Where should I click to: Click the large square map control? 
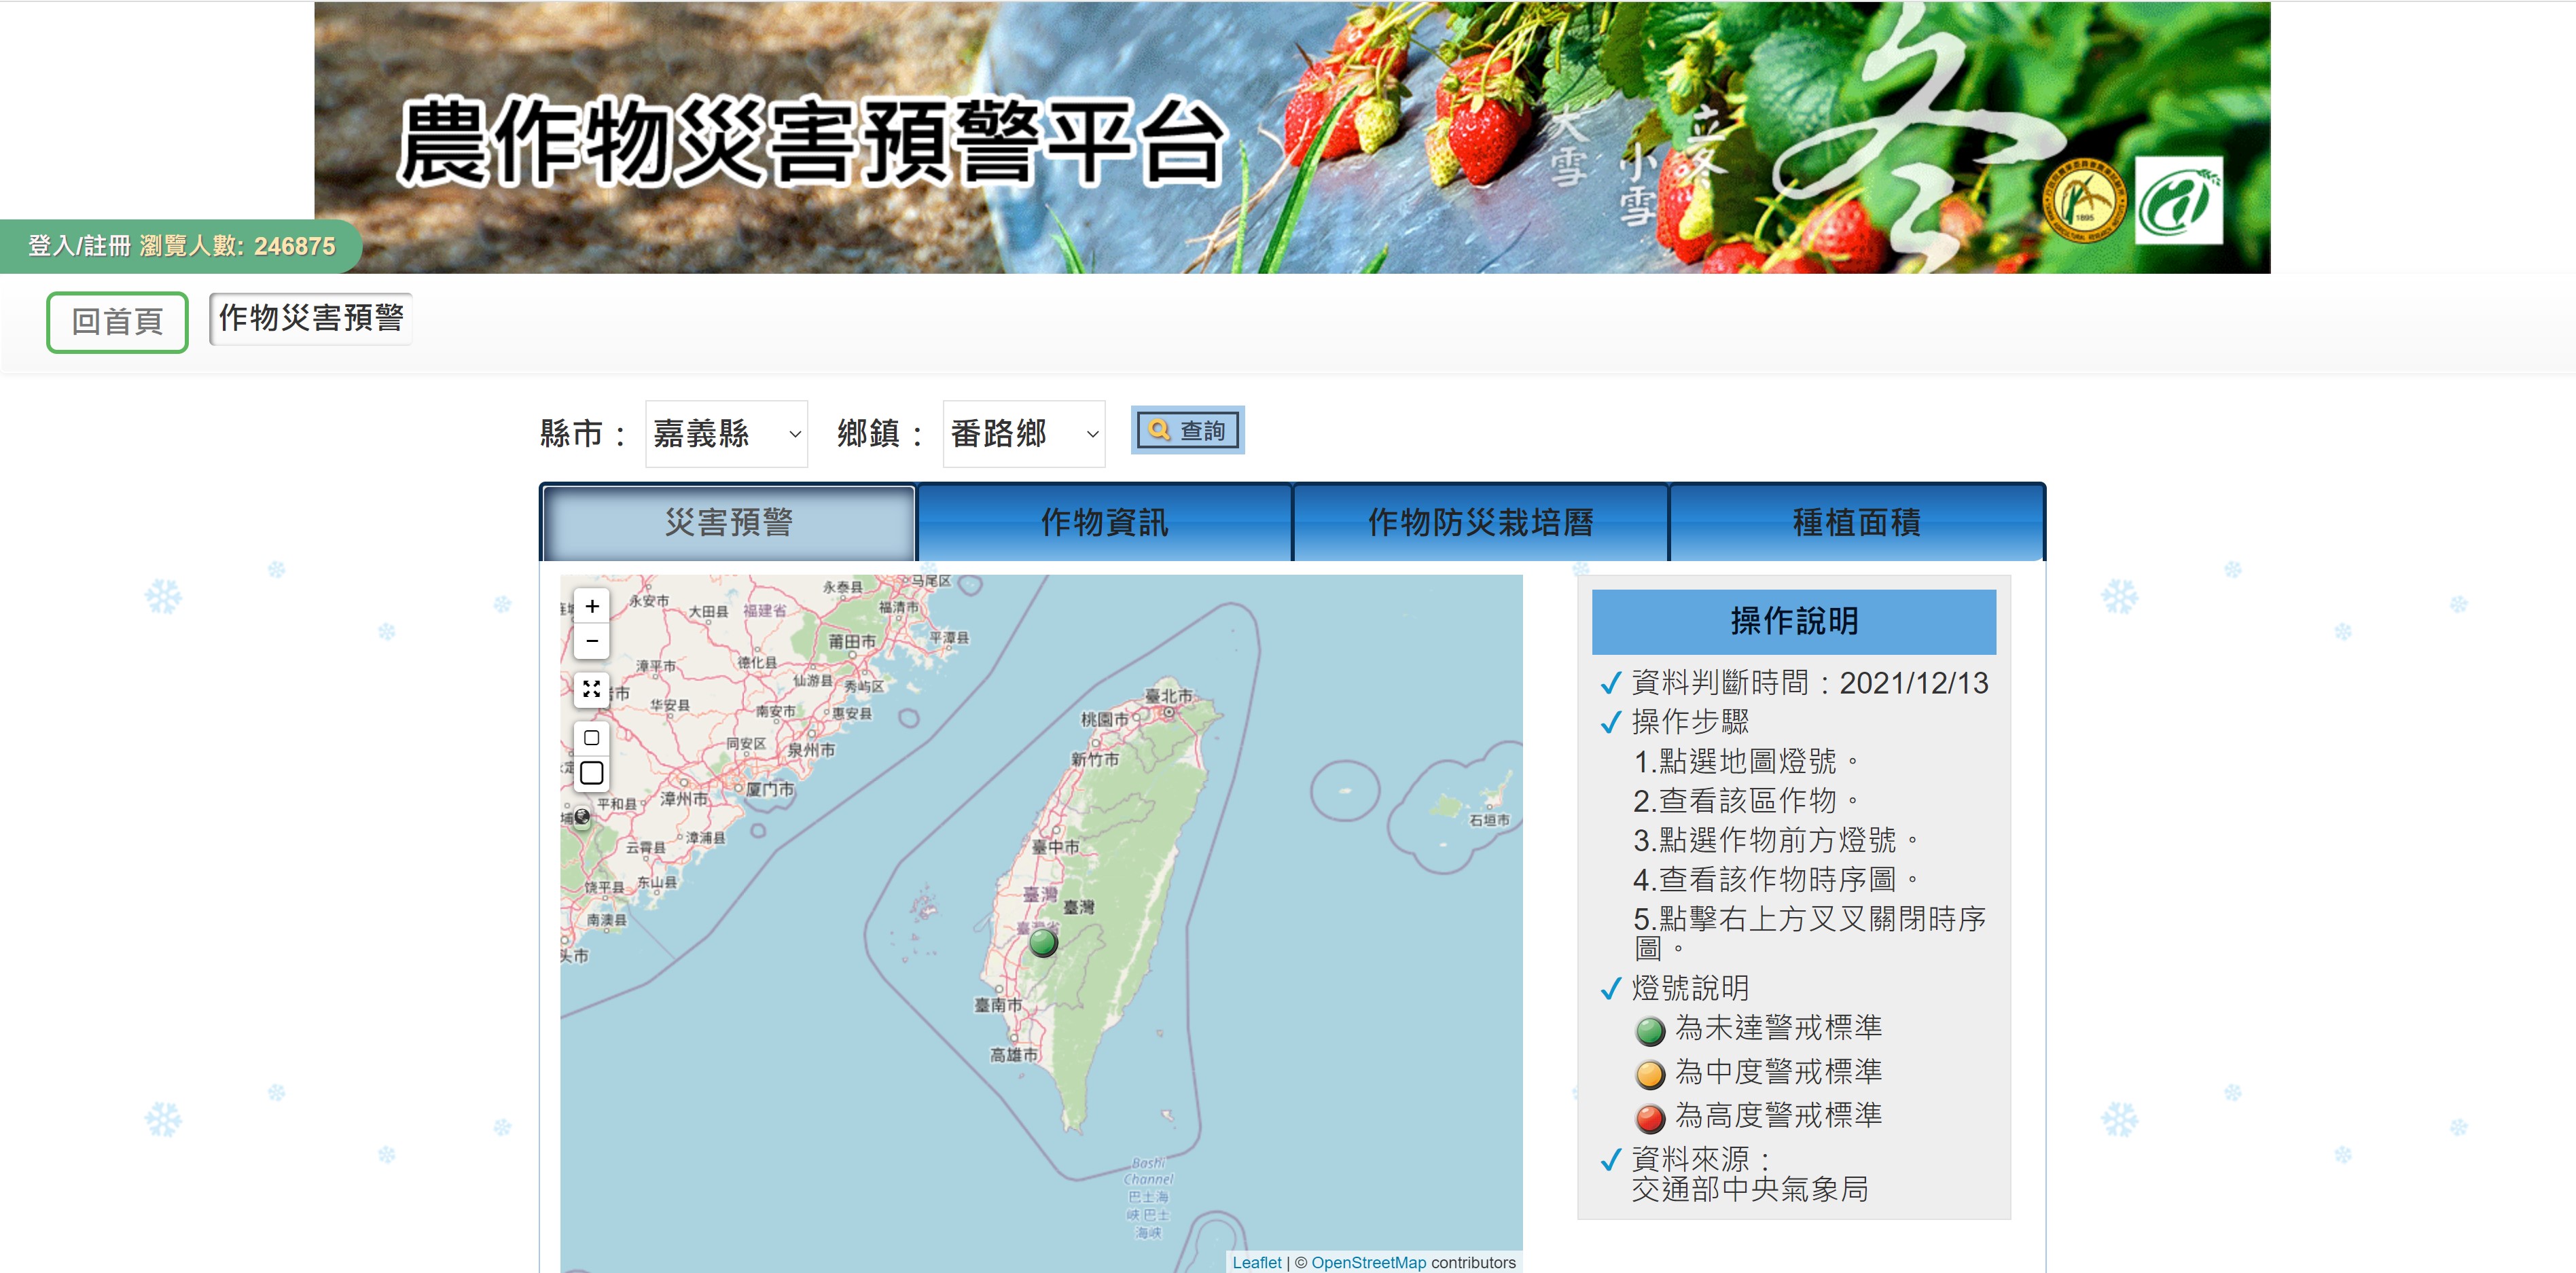[592, 773]
